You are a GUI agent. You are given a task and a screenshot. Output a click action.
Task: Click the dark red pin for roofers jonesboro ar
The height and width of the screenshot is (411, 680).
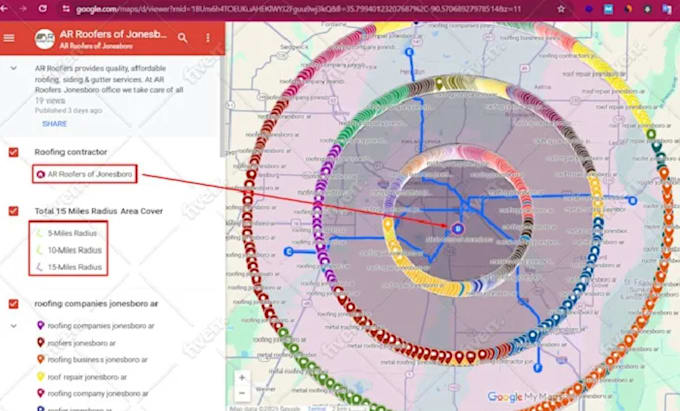40,342
